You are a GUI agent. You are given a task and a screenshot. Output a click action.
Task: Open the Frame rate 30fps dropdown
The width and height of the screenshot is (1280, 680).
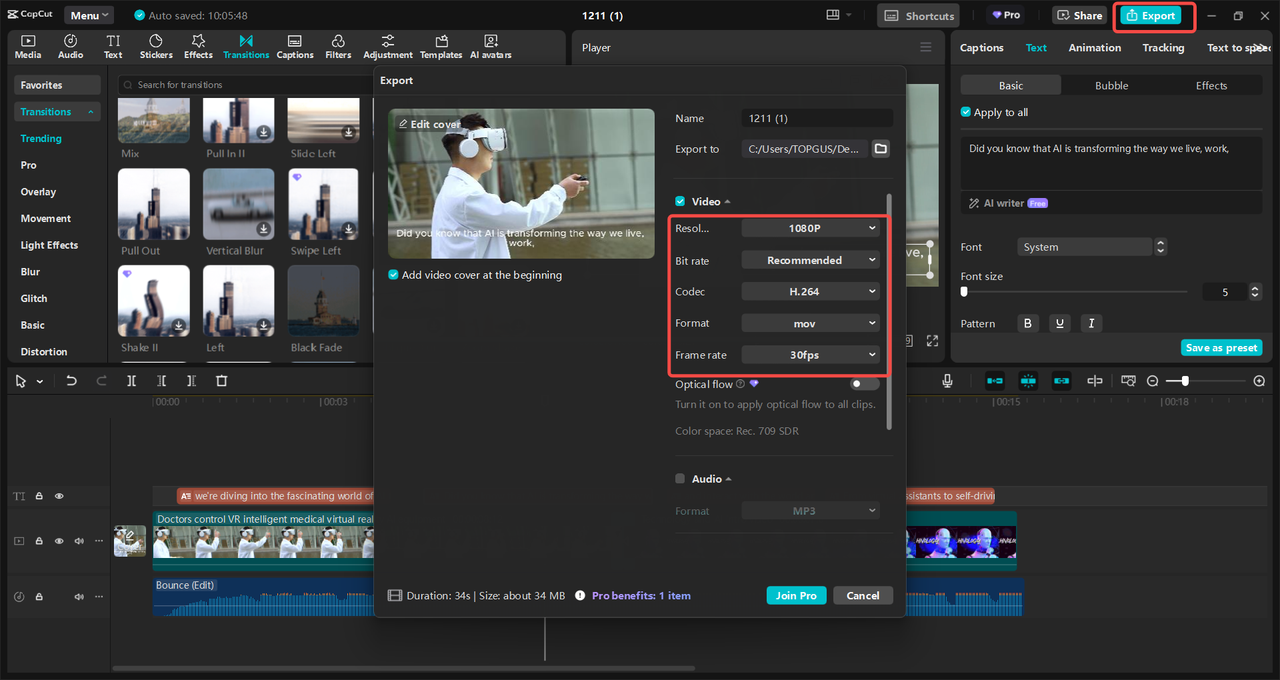pyautogui.click(x=810, y=355)
